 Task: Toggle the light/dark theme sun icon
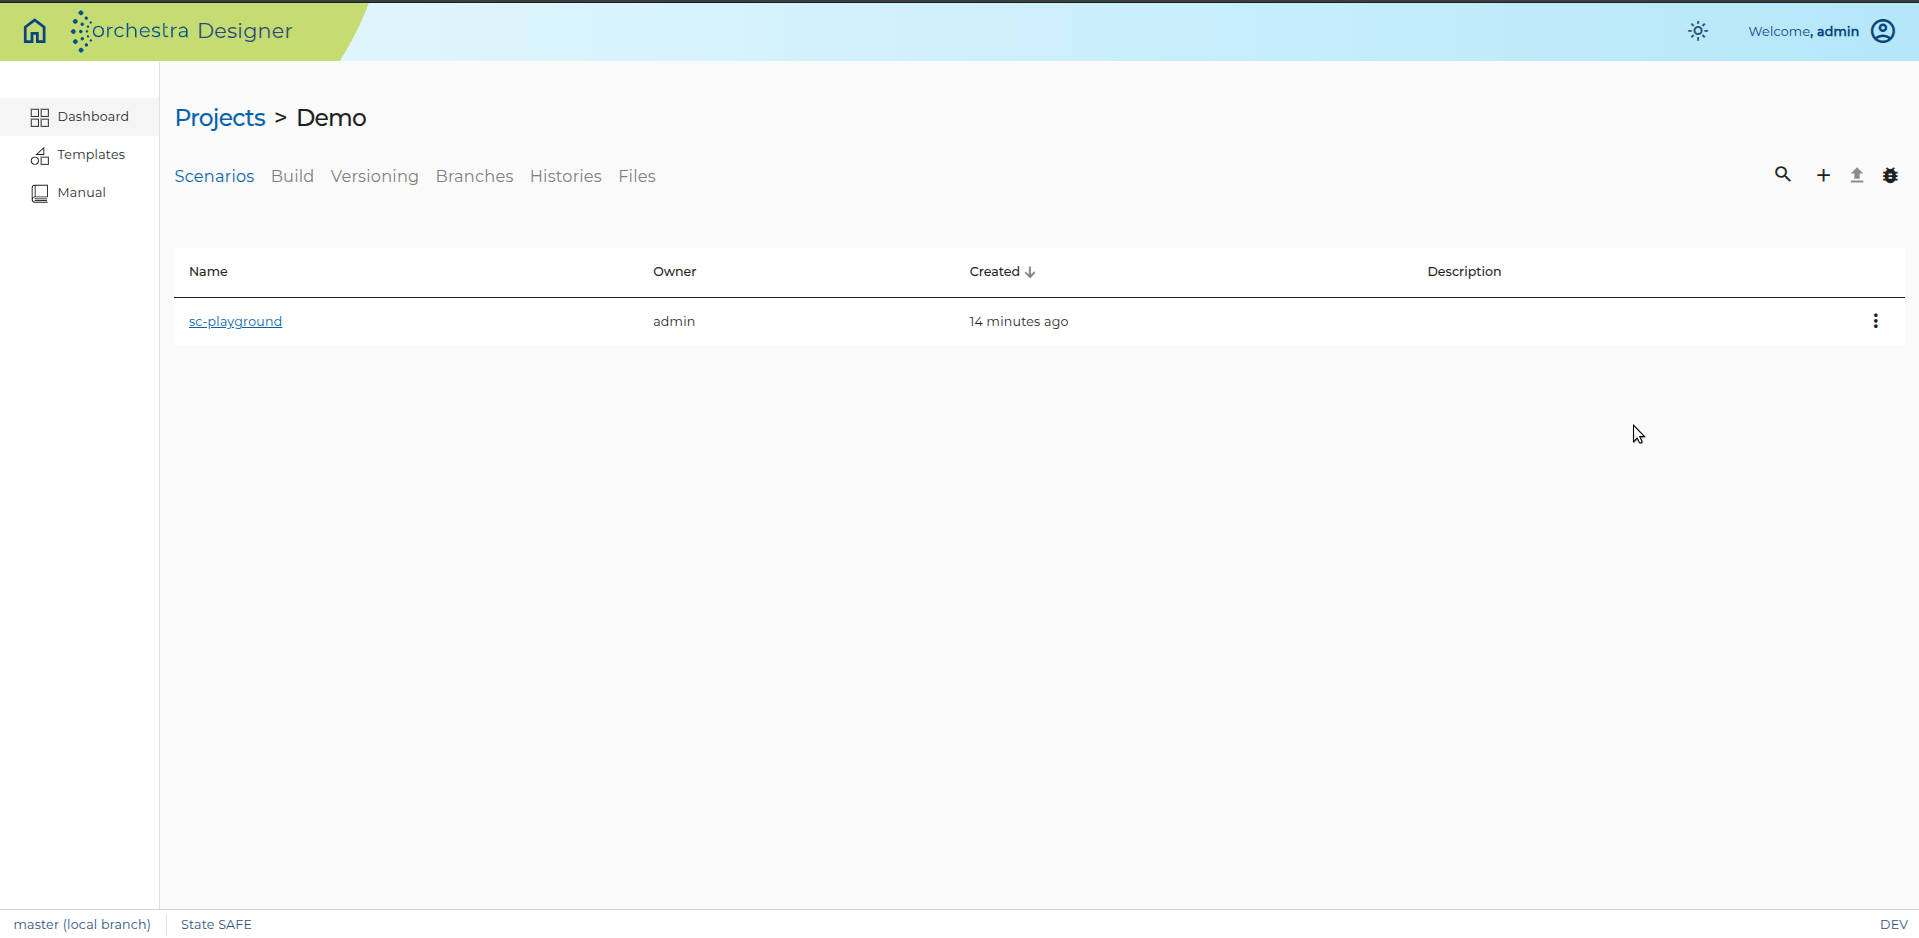[1698, 31]
